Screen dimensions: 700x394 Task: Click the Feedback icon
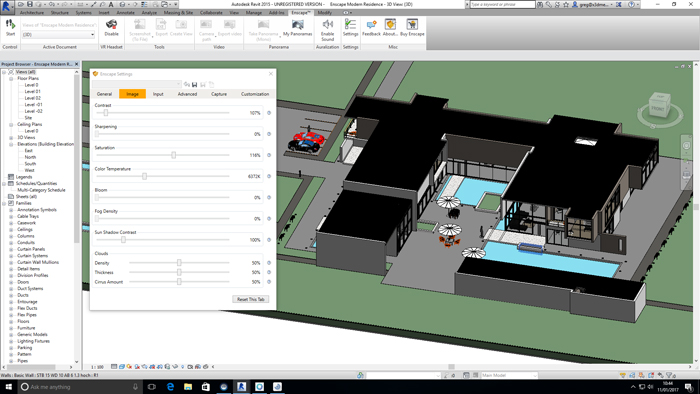coord(371,25)
